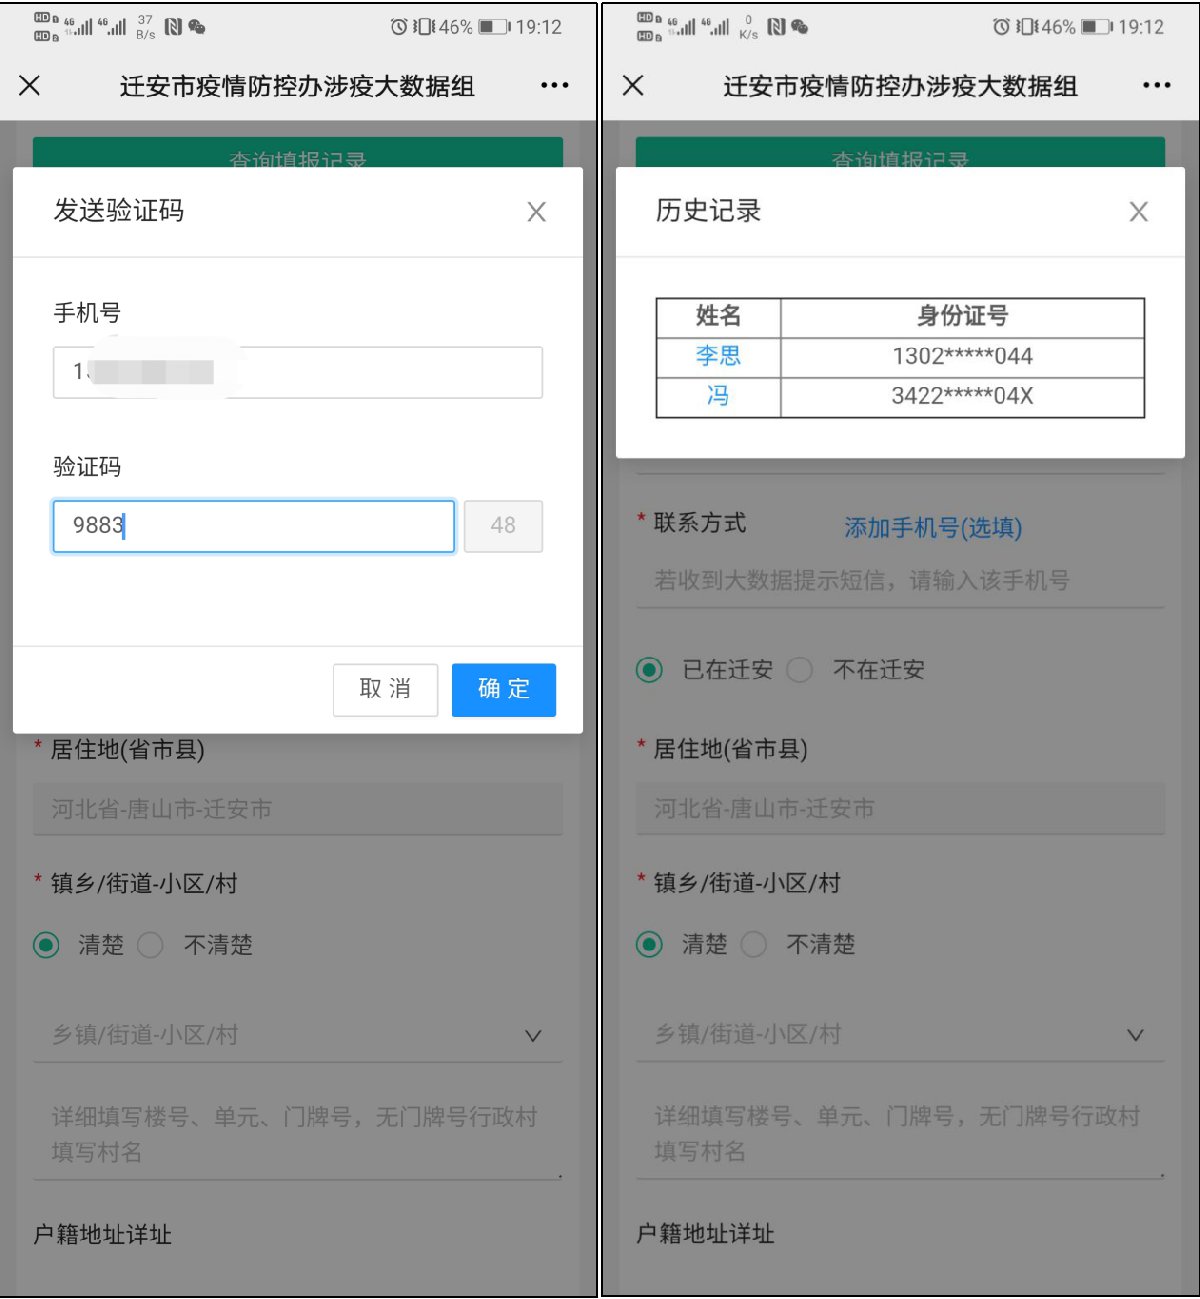
Task: Click the 验证码 input field
Action: tap(254, 526)
